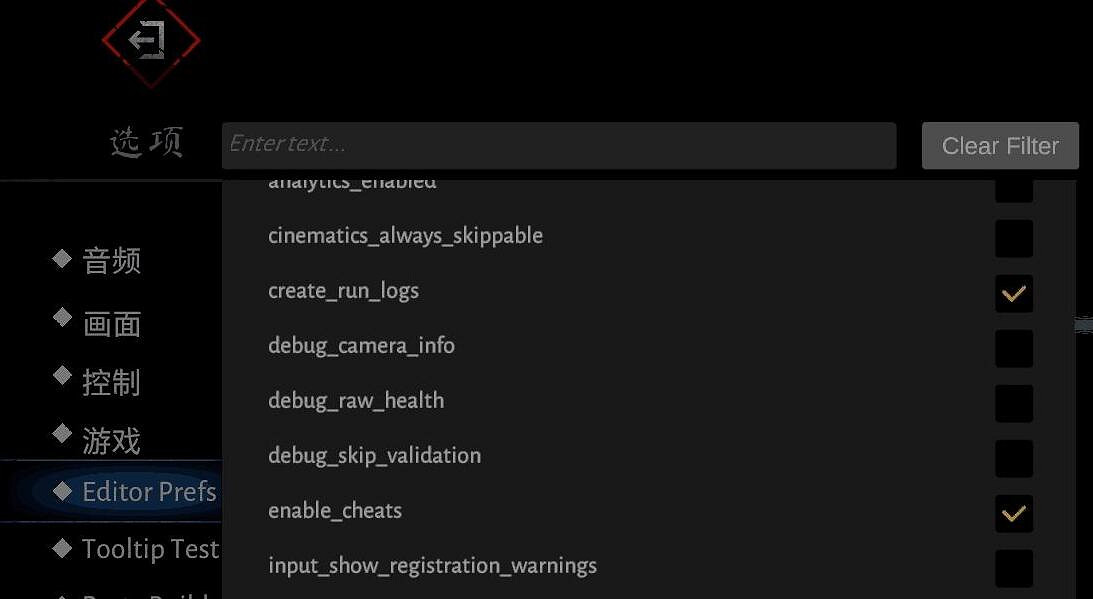Click diamond bullet next to 控制
1093x599 pixels.
click(63, 377)
